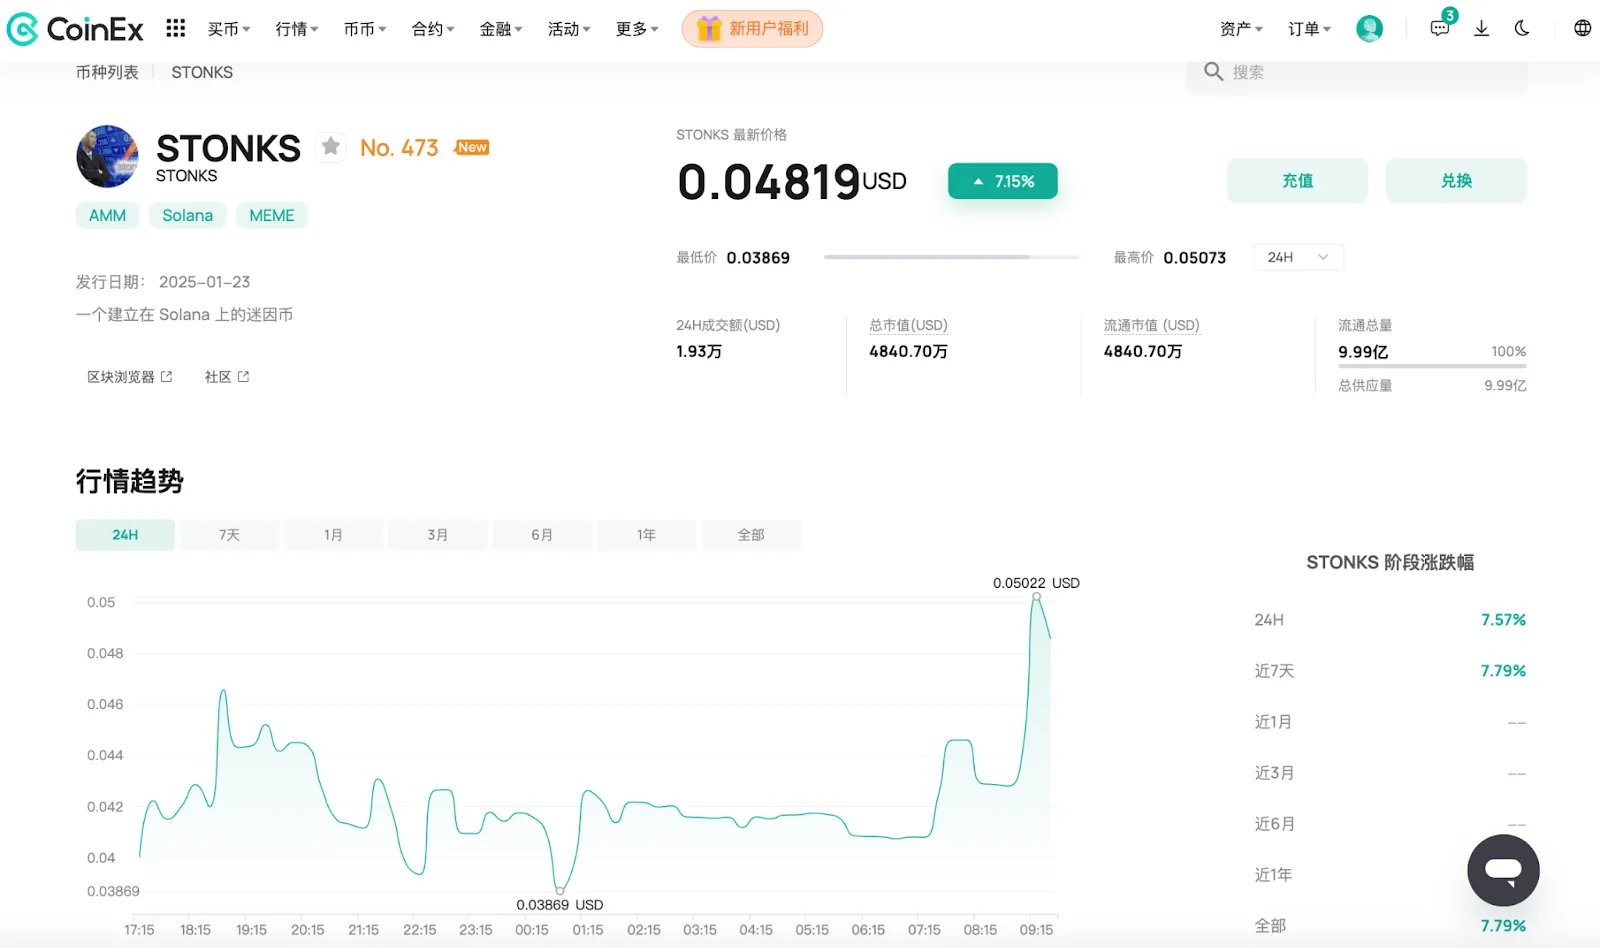This screenshot has width=1600, height=948.
Task: Click the 兑换 exchange button
Action: coord(1456,181)
